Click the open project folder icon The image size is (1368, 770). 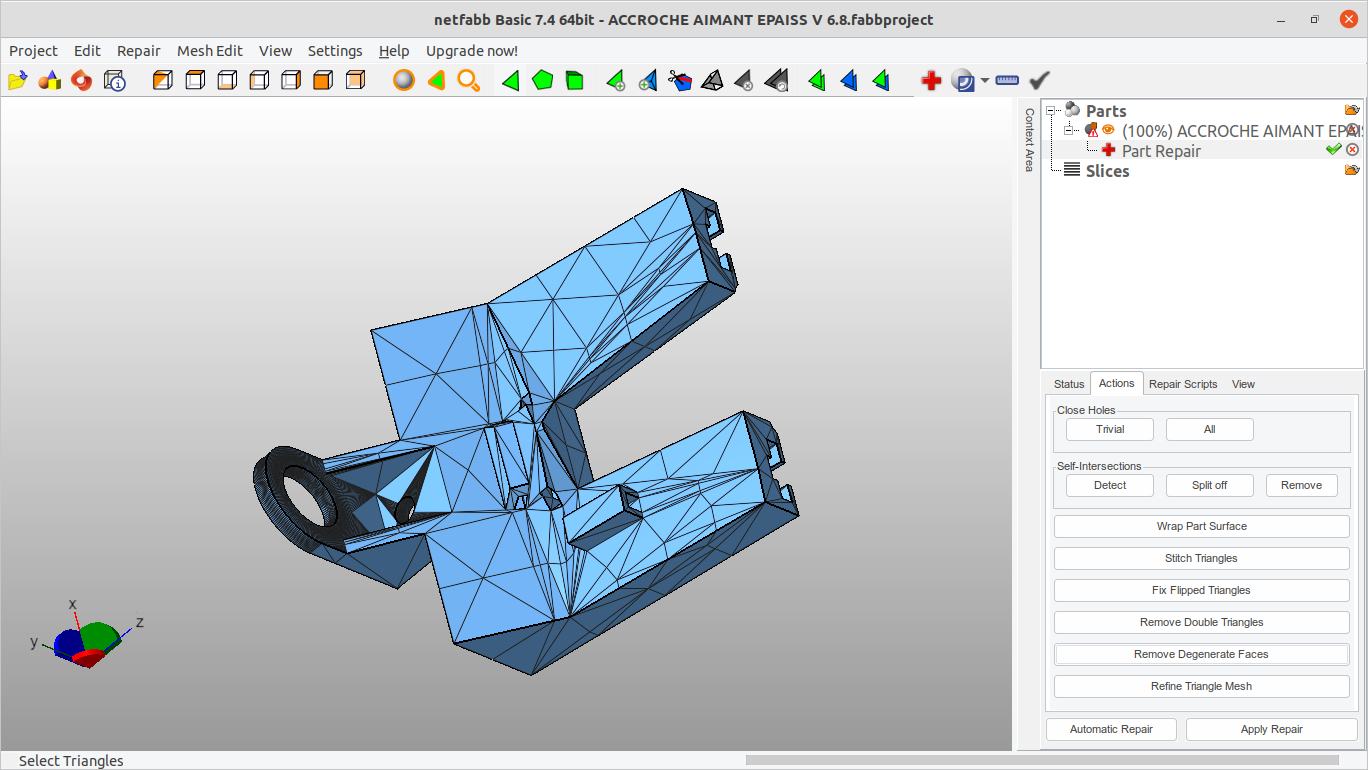[x=17, y=81]
